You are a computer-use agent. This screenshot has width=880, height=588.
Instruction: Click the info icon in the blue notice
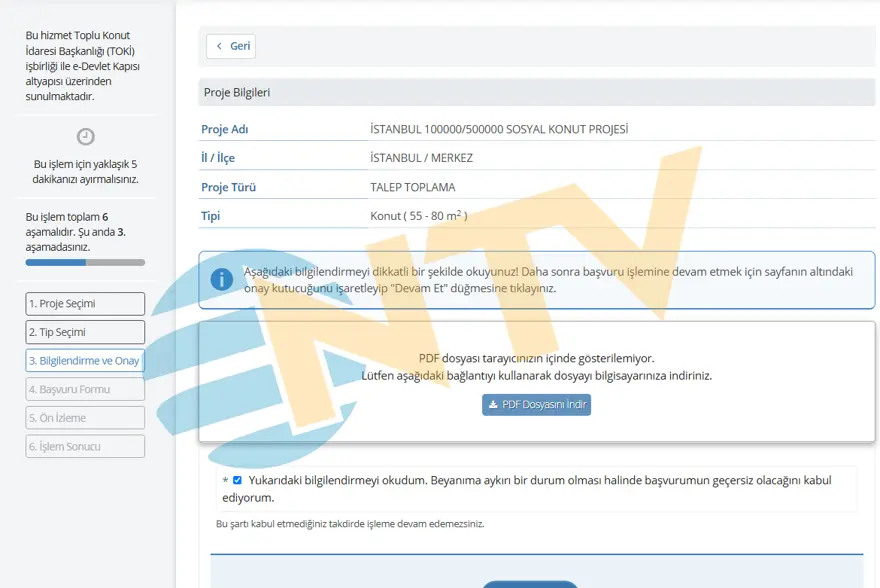pos(220,280)
